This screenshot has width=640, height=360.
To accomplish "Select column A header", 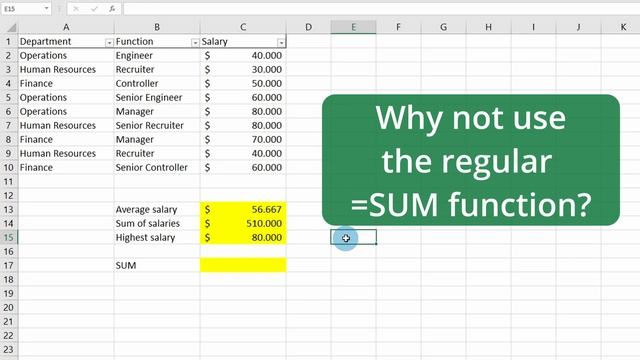I will coord(66,27).
